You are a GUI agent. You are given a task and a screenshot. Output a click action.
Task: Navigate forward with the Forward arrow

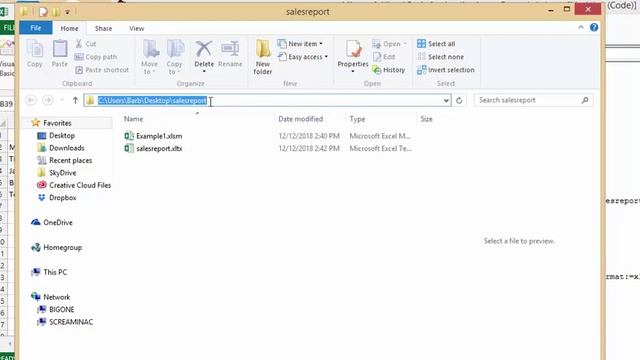48,100
